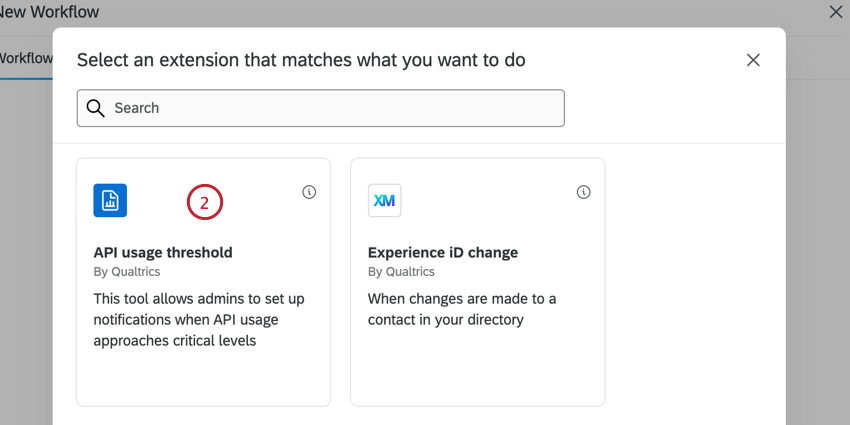Screen dimensions: 850x425
Task: Select the Experience iD change title
Action: click(443, 252)
